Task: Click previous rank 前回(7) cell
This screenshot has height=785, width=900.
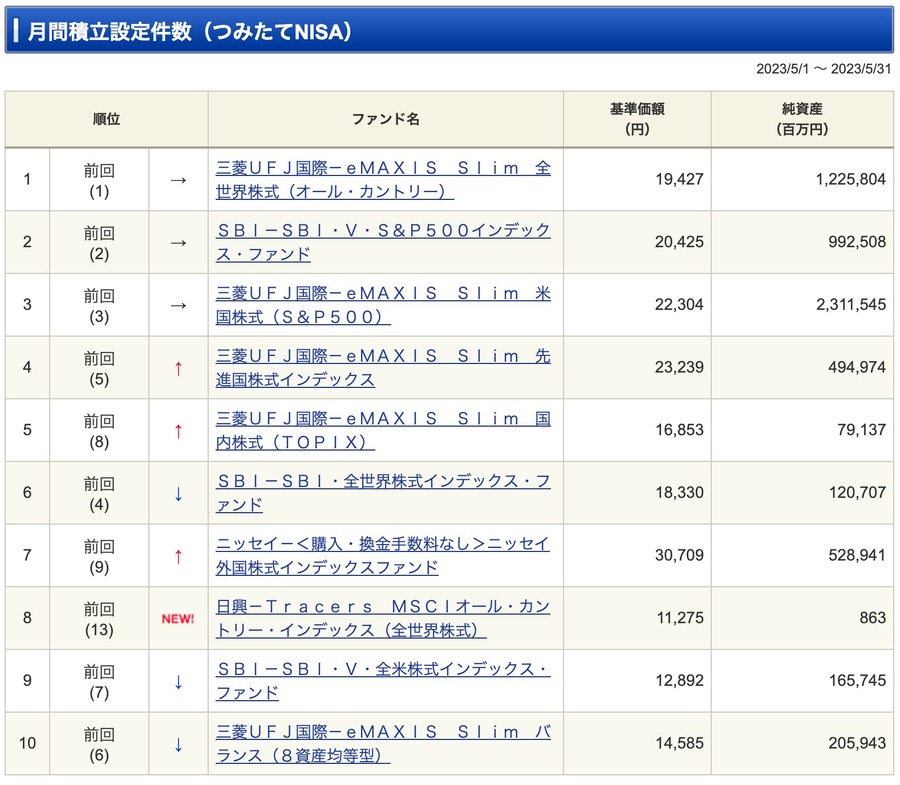Action: pos(99,681)
